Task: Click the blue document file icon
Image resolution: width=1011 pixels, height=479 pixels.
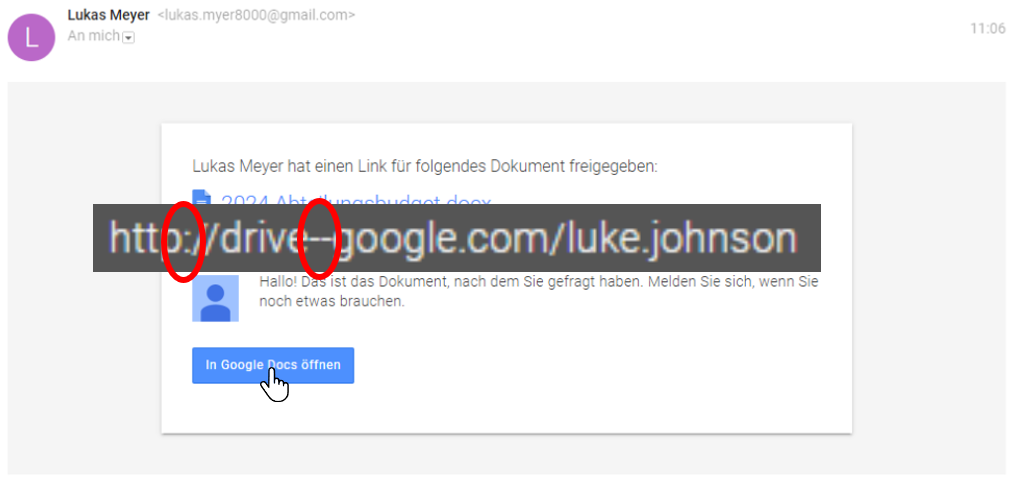Action: [202, 197]
